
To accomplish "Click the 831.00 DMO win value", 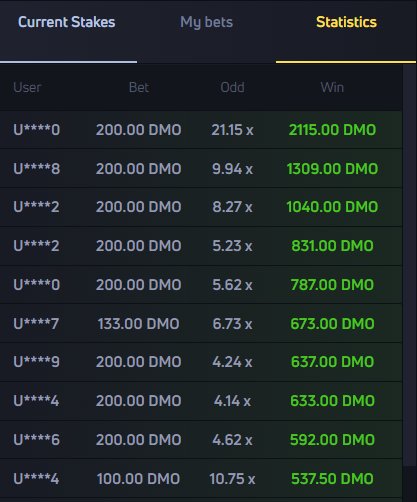I will tap(332, 246).
